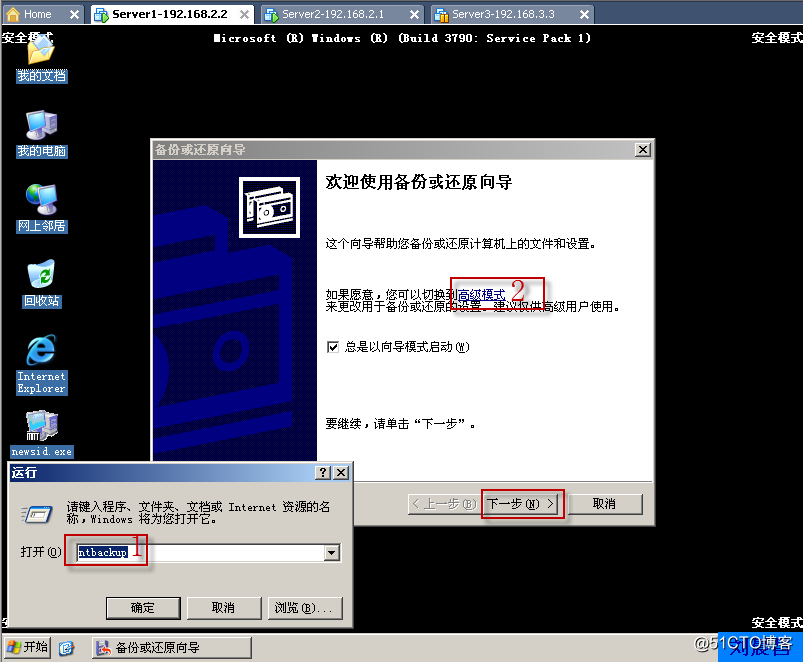Click the Advanced Mode (高级模式) link
The height and width of the screenshot is (662, 803).
click(481, 294)
